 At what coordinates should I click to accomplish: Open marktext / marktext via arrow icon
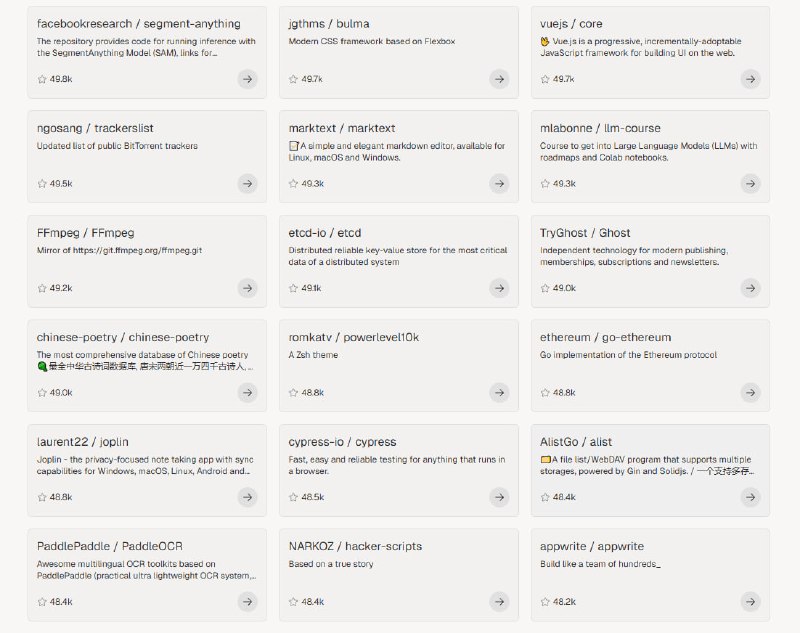499,184
